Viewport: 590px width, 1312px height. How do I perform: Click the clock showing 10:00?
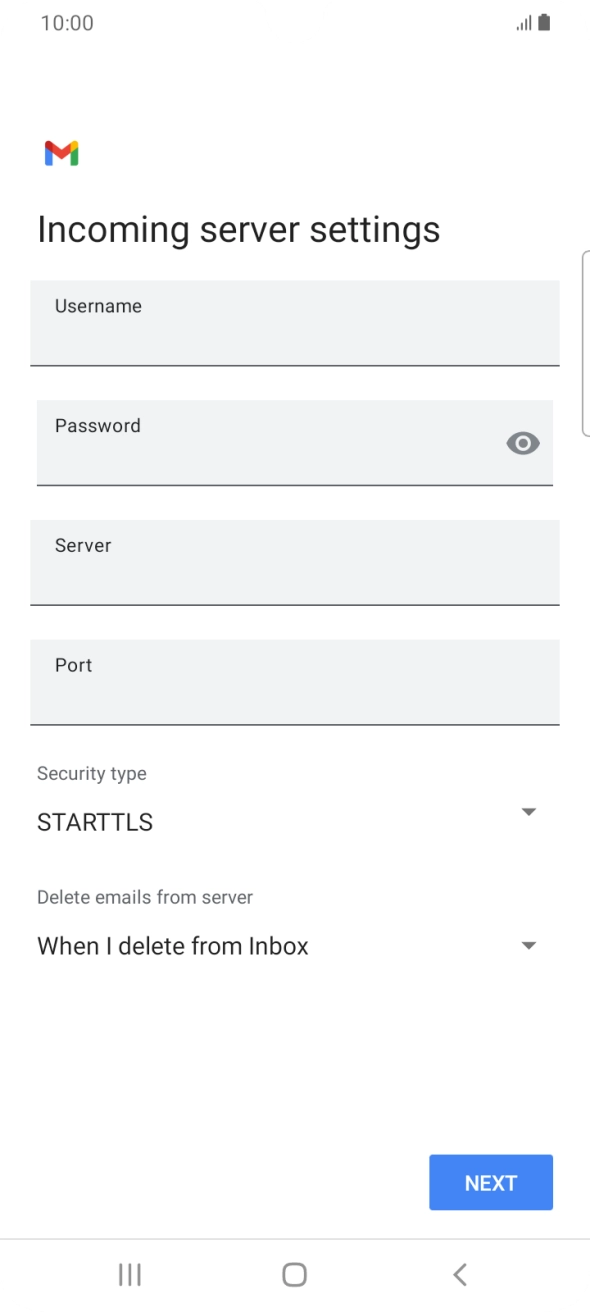[63, 22]
